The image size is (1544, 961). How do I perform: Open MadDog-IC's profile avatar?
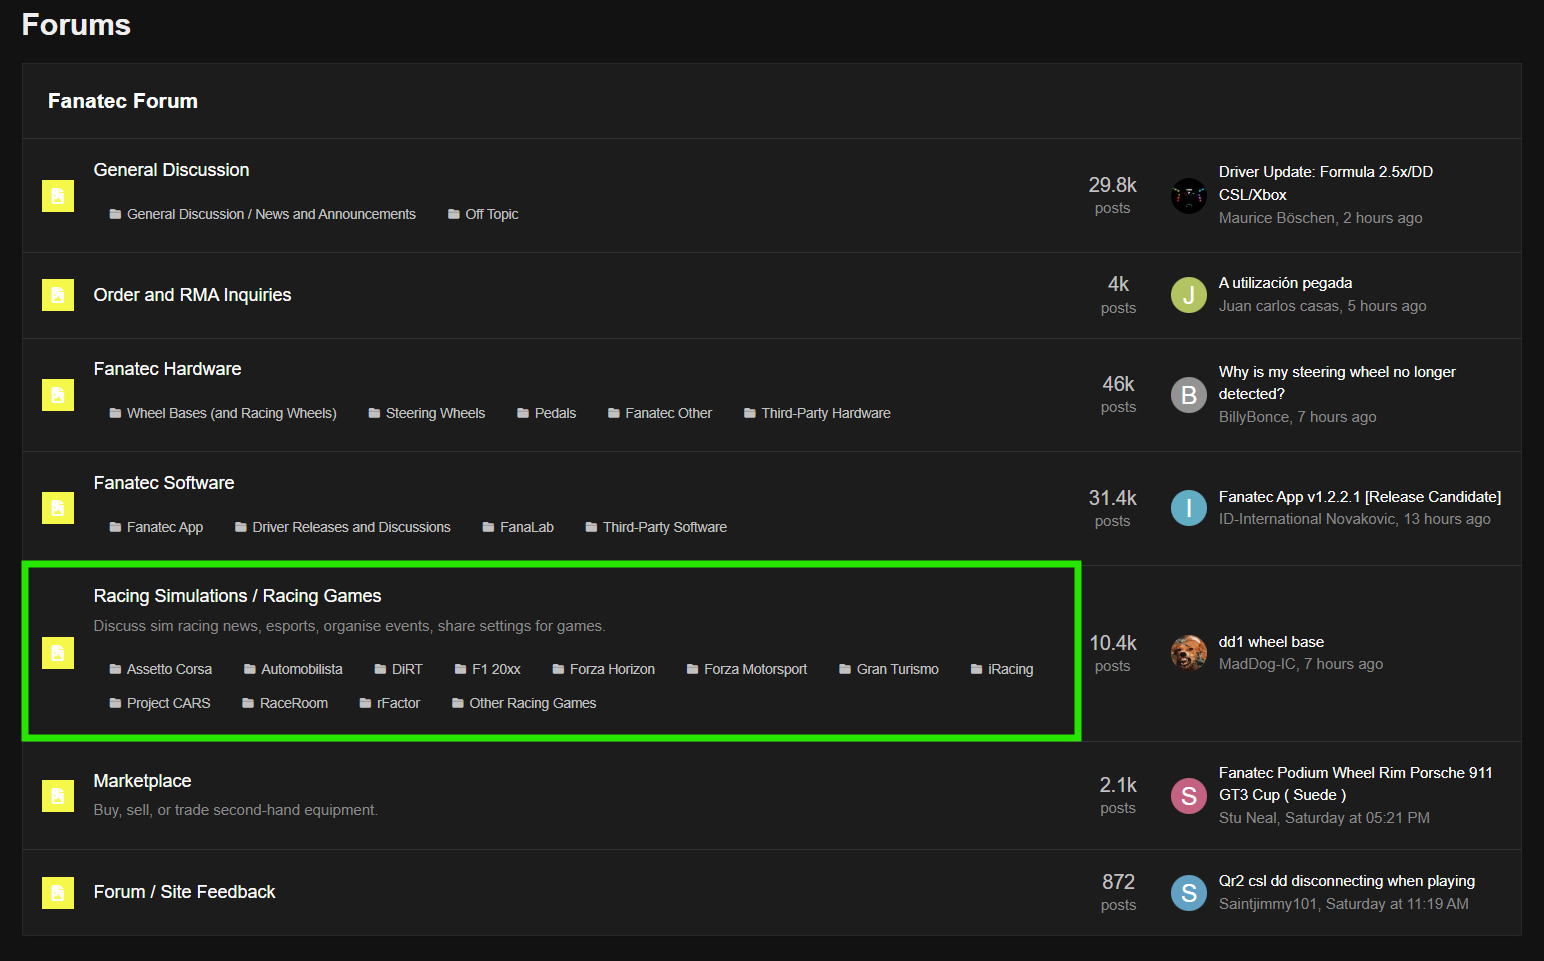tap(1188, 653)
